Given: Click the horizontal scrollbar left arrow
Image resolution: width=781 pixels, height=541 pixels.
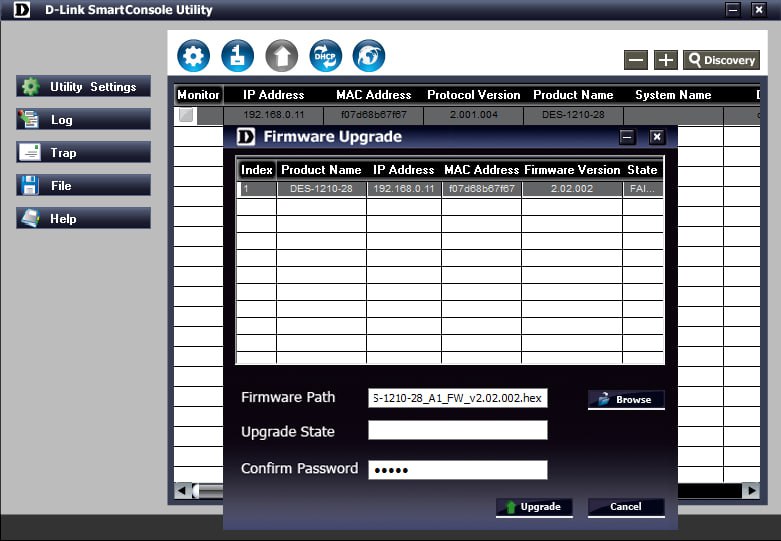Looking at the screenshot, I should (x=182, y=491).
